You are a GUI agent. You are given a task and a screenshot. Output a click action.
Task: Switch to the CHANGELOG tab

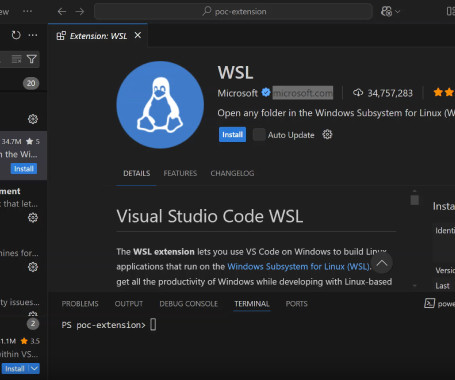[x=232, y=173]
